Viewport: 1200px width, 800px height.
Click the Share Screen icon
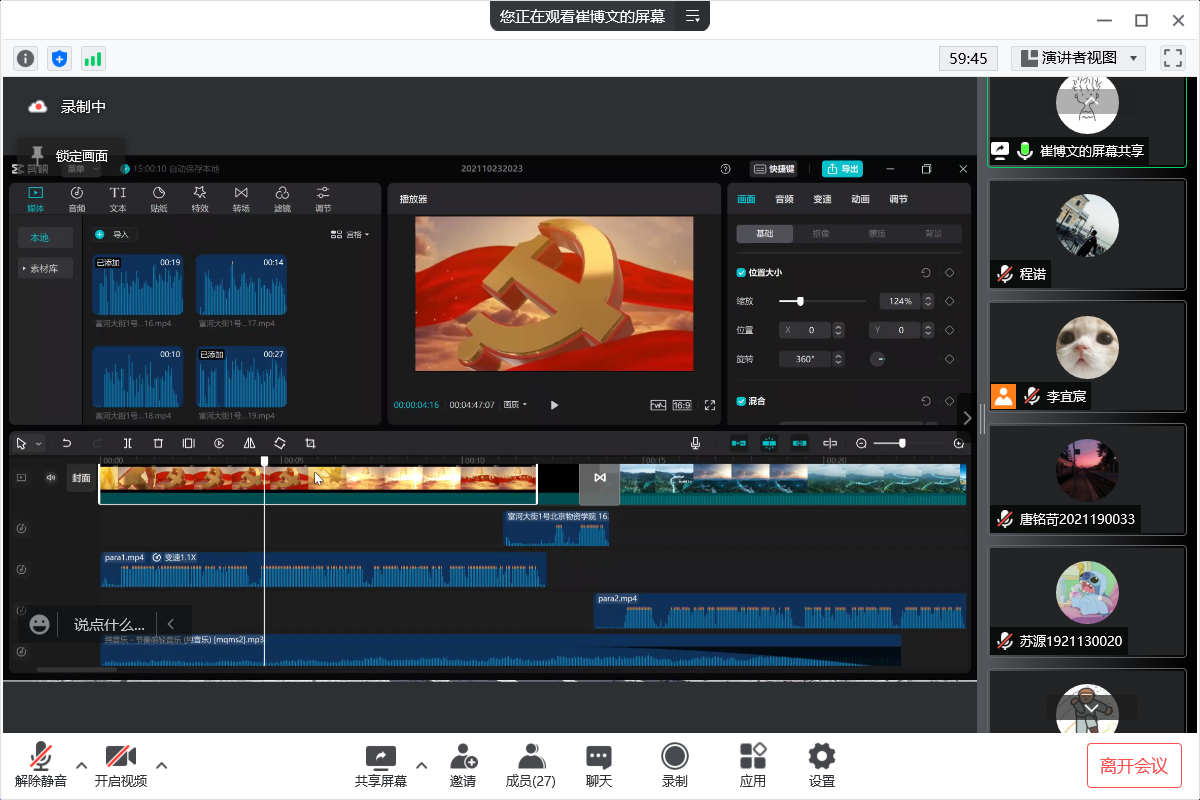pos(380,765)
